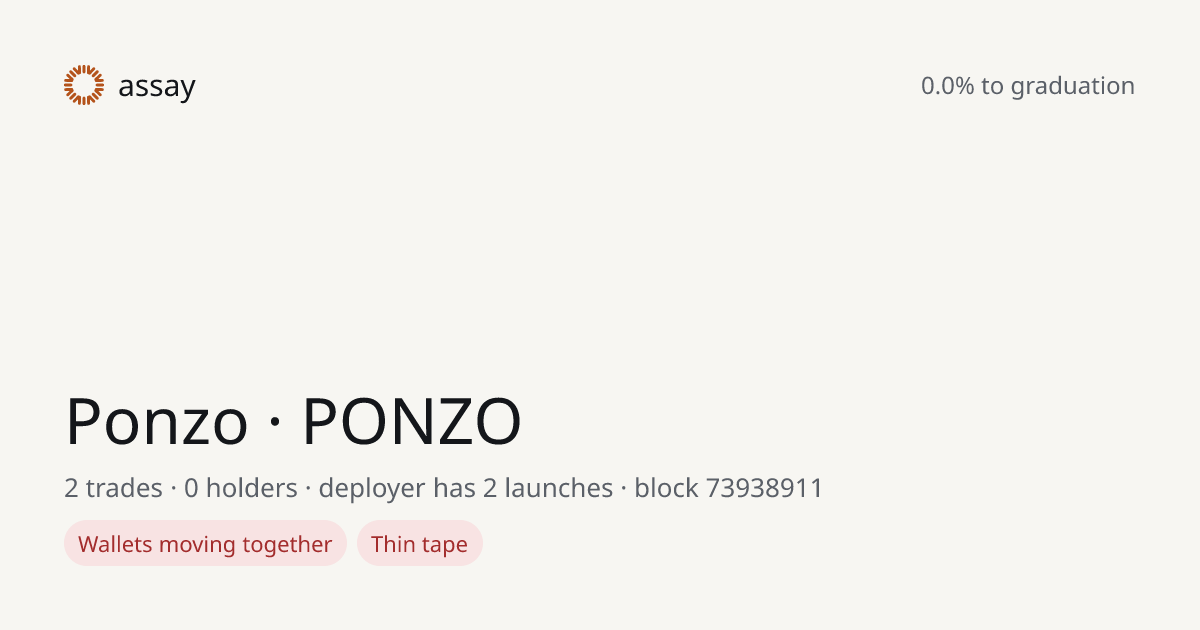
Task: Click the "Thin tape" warning tag
Action: 420,543
